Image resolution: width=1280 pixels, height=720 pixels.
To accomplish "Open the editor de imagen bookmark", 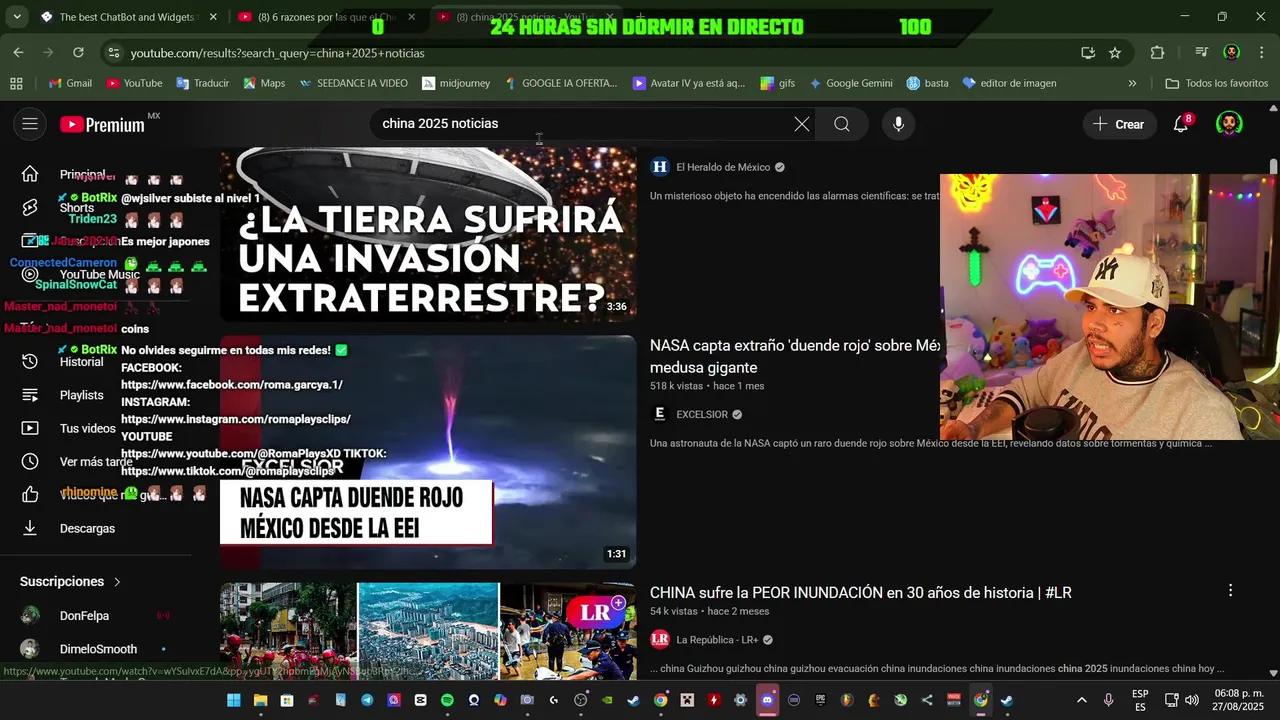I will pos(1009,83).
